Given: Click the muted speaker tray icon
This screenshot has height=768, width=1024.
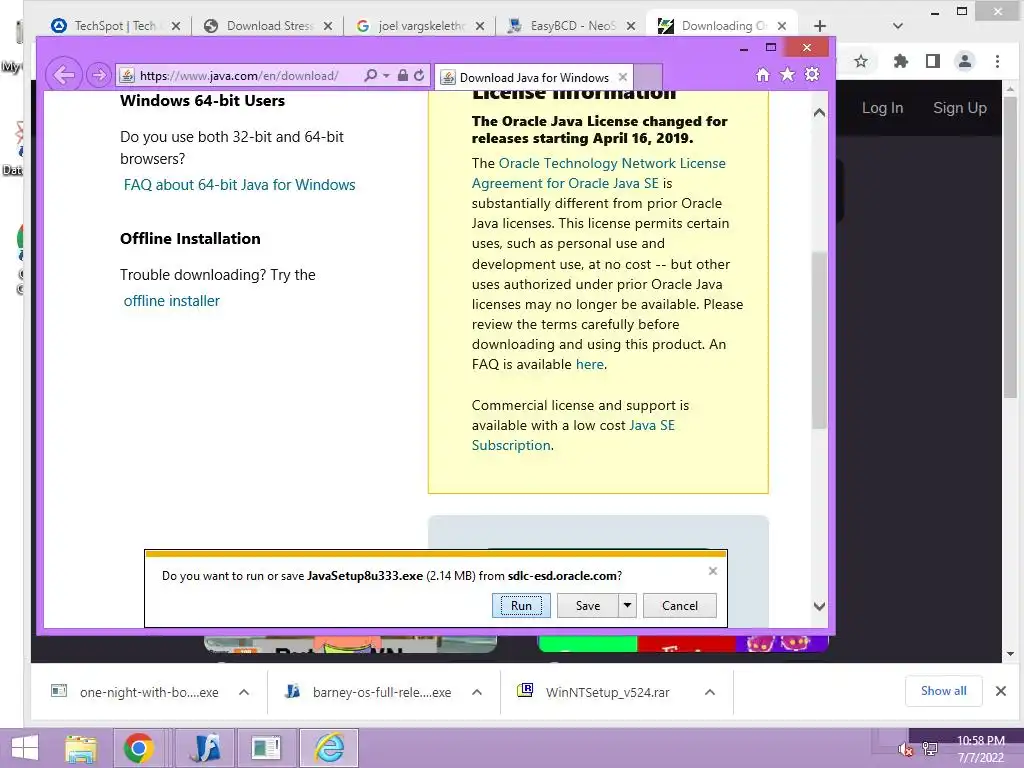Looking at the screenshot, I should coord(905,750).
